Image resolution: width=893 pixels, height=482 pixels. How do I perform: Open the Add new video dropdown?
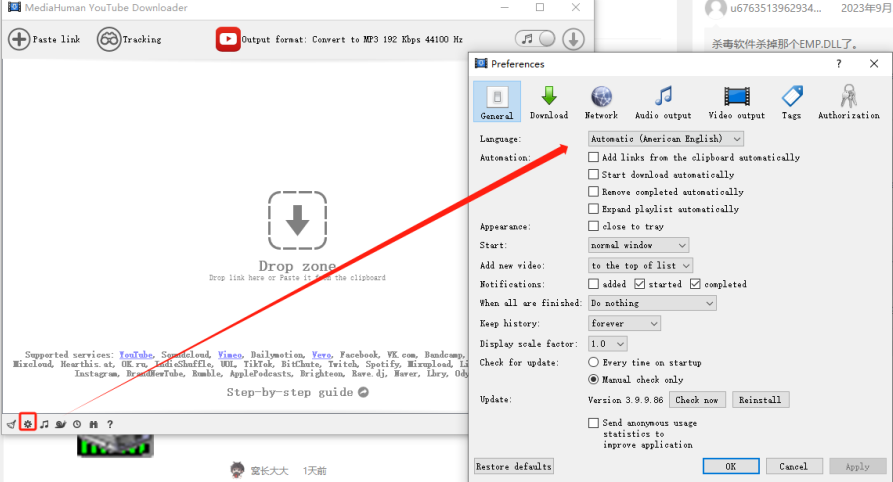(640, 265)
